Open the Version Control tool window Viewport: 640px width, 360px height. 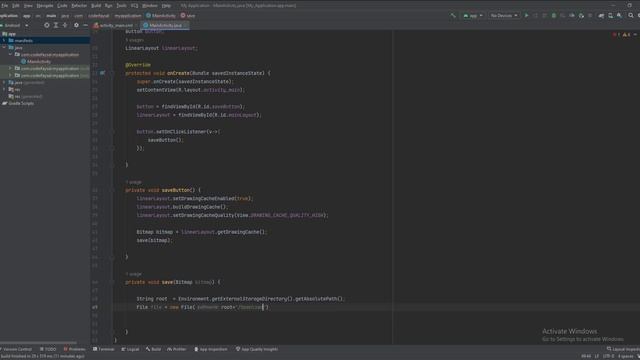tap(16, 349)
